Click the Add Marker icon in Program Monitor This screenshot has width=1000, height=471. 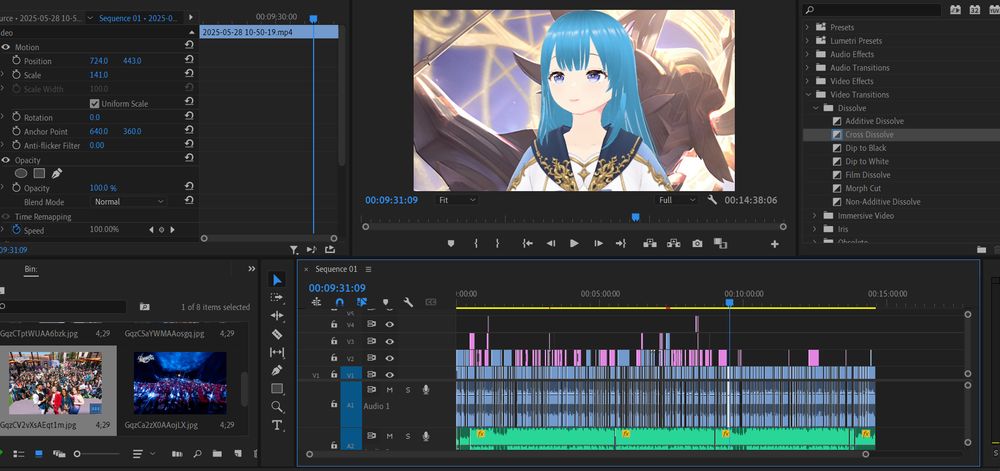tap(451, 243)
